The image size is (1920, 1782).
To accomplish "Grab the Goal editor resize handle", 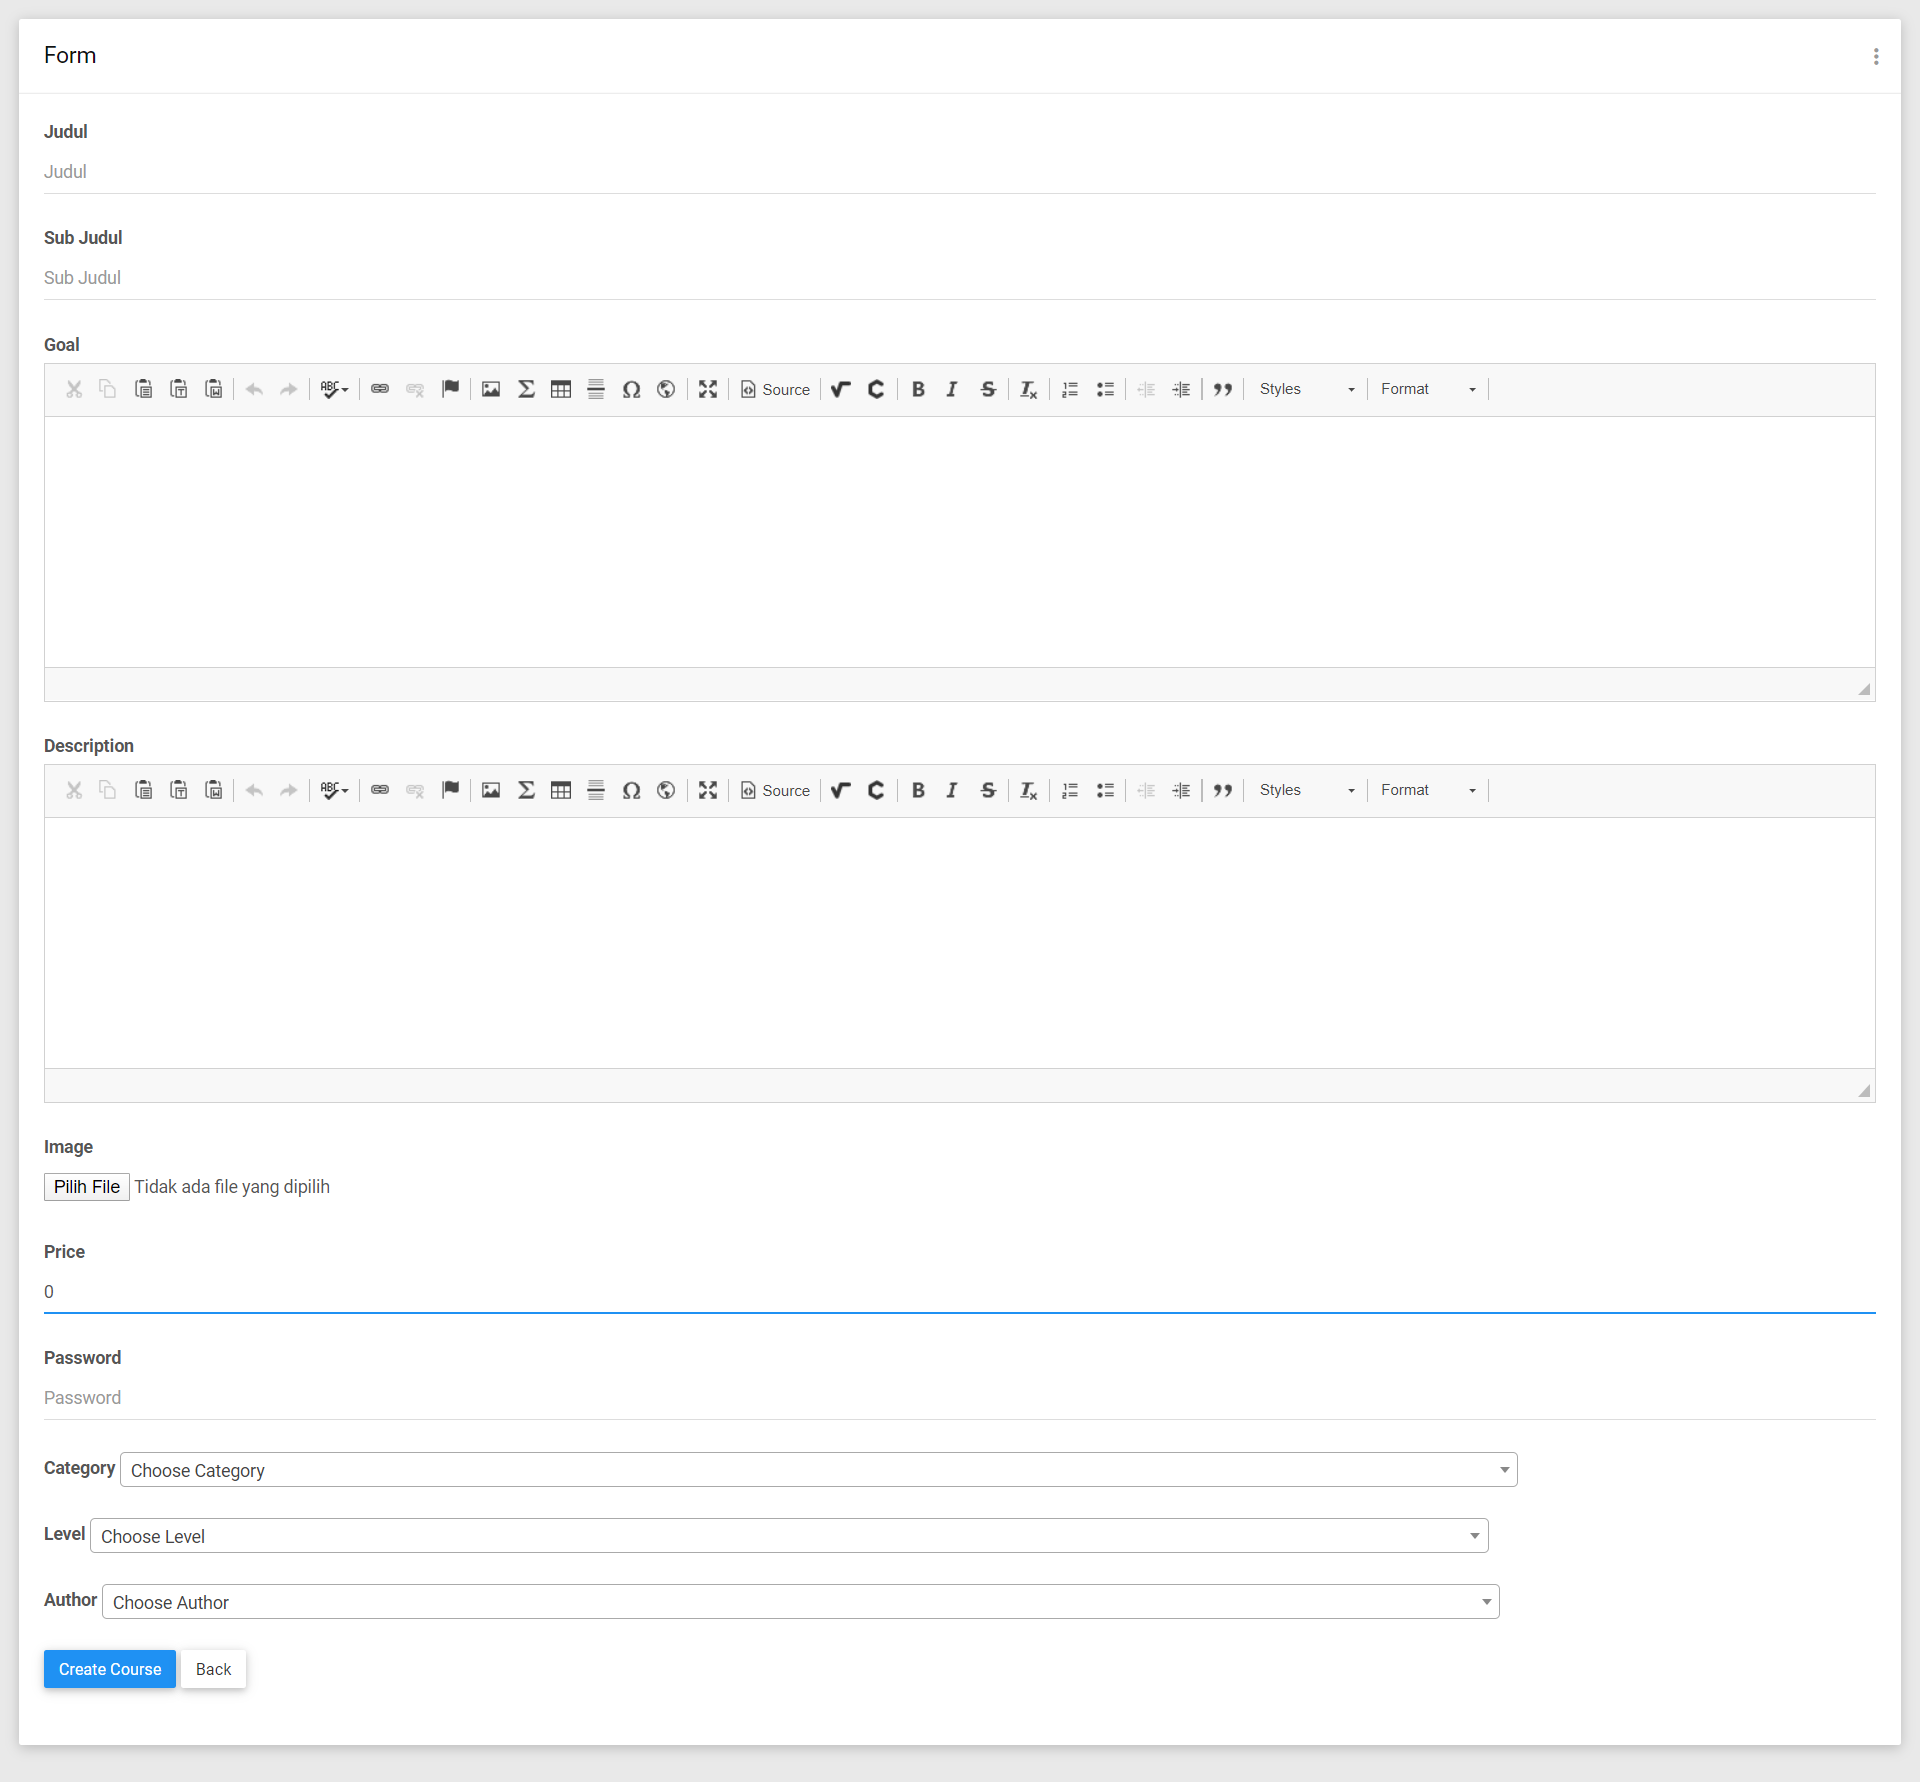I will coord(1864,689).
